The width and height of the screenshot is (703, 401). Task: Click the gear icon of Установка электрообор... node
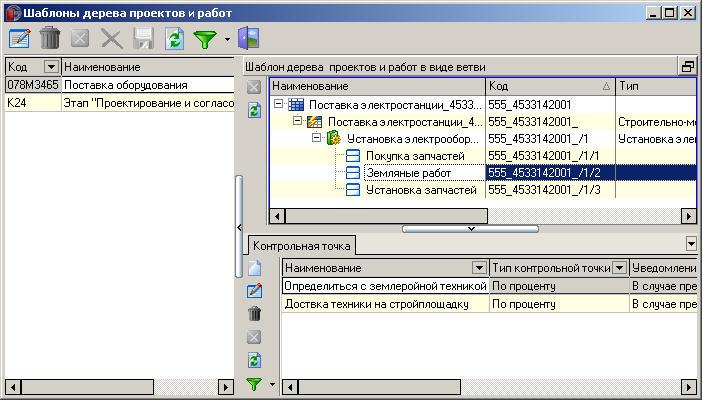pos(334,138)
